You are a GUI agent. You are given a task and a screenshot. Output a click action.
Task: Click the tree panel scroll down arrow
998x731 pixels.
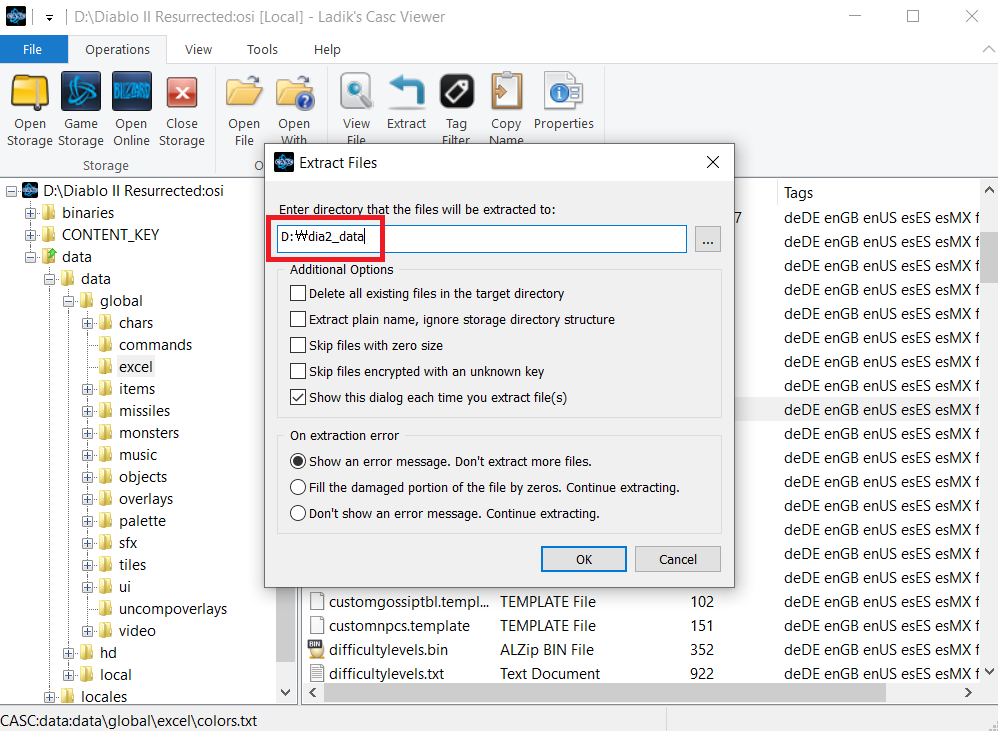coord(286,692)
